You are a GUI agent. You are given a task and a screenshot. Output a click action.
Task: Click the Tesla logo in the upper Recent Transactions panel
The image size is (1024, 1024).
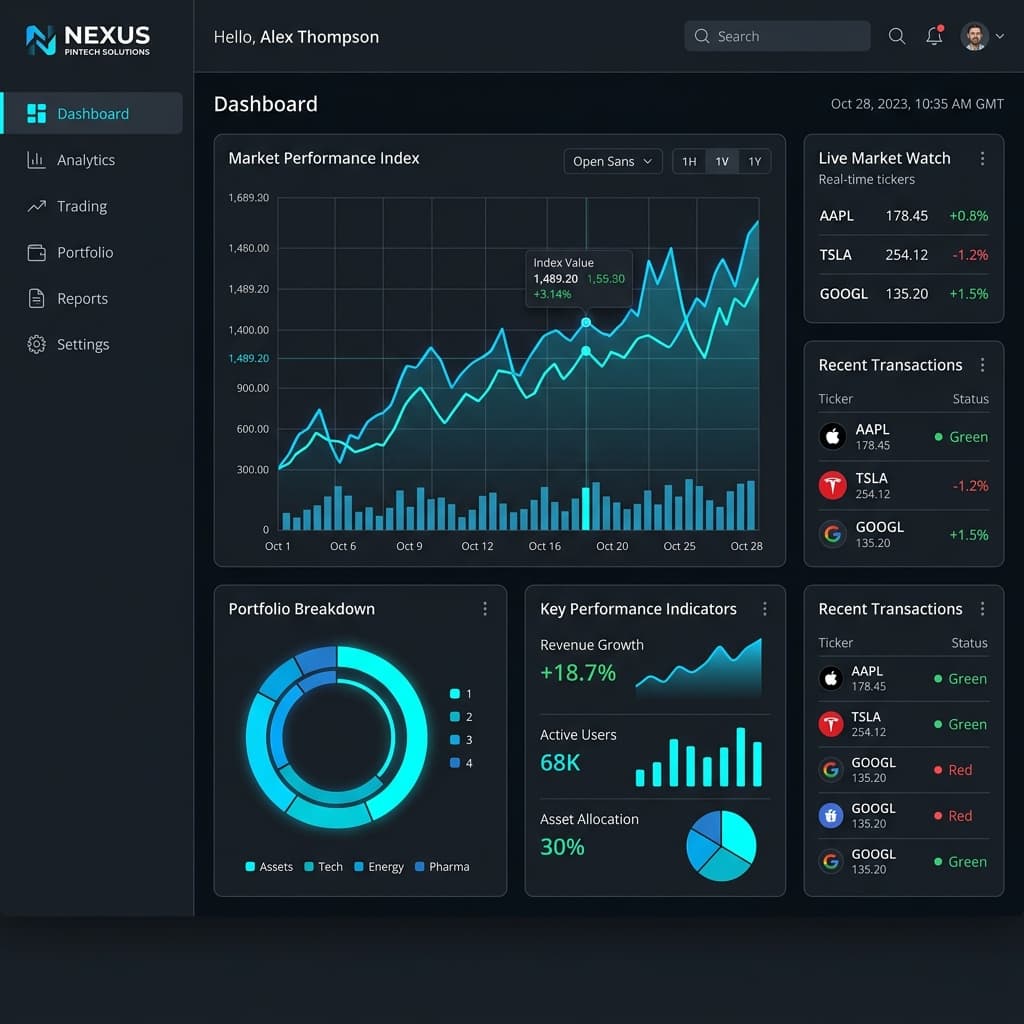tap(833, 485)
